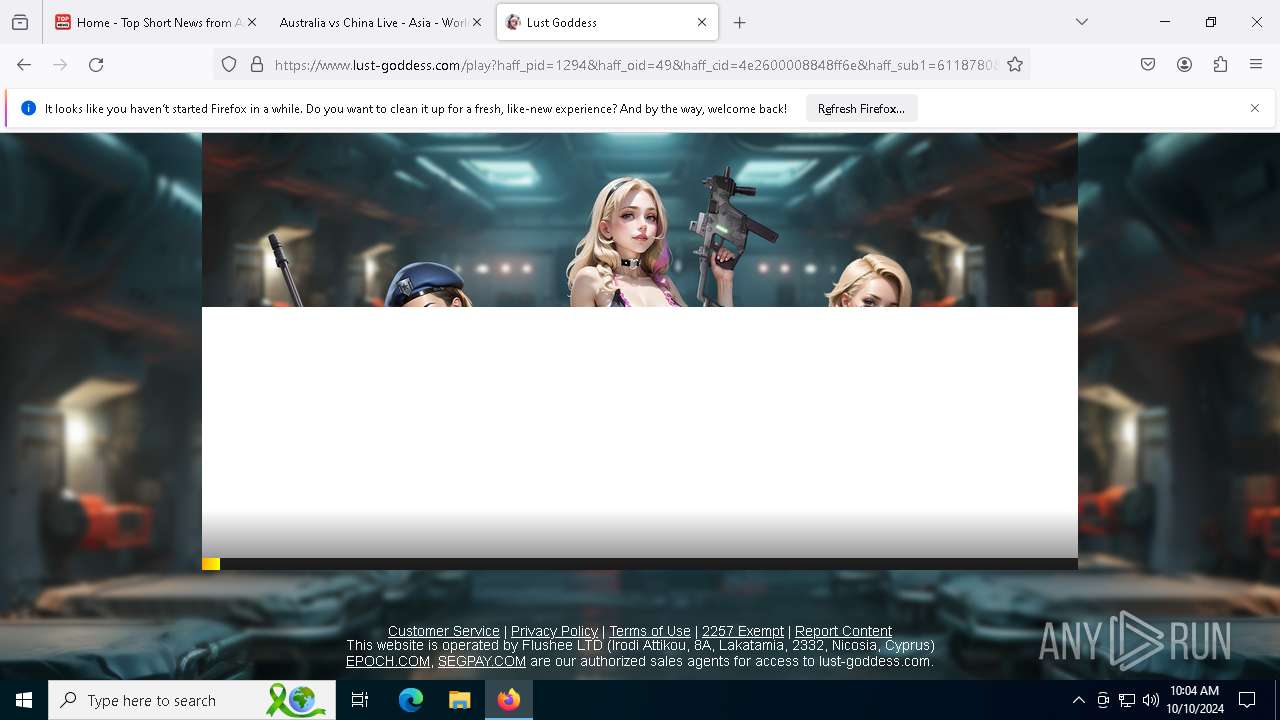
Task: Open Task View from taskbar
Action: pos(360,700)
